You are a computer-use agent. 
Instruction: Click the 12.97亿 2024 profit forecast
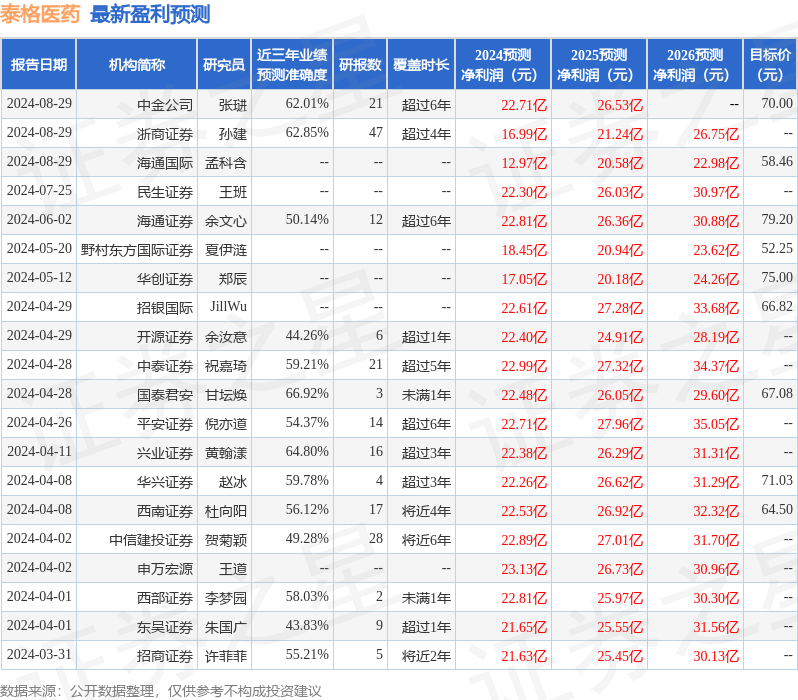point(524,163)
